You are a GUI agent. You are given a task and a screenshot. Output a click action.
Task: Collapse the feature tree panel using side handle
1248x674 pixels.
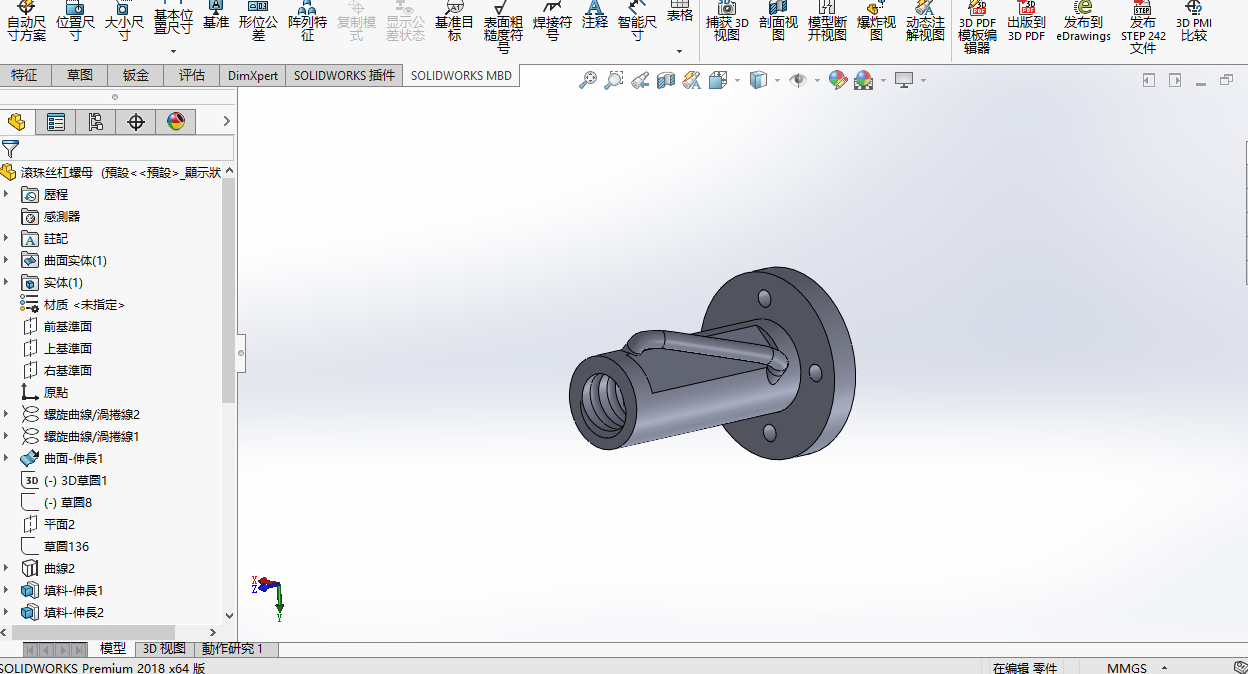click(241, 353)
